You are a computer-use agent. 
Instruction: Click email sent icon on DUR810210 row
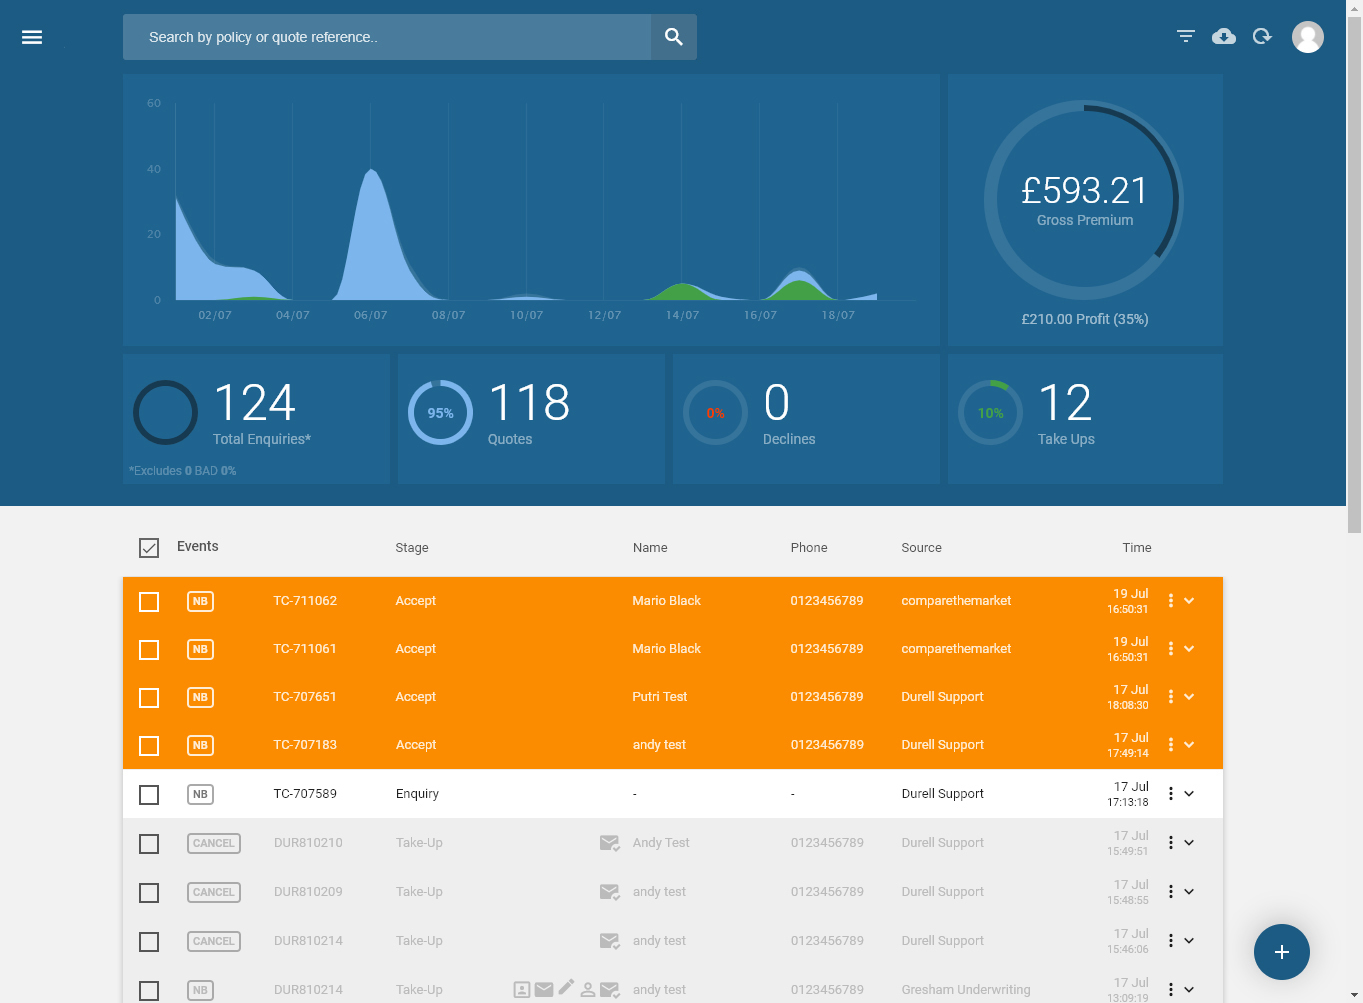point(609,843)
